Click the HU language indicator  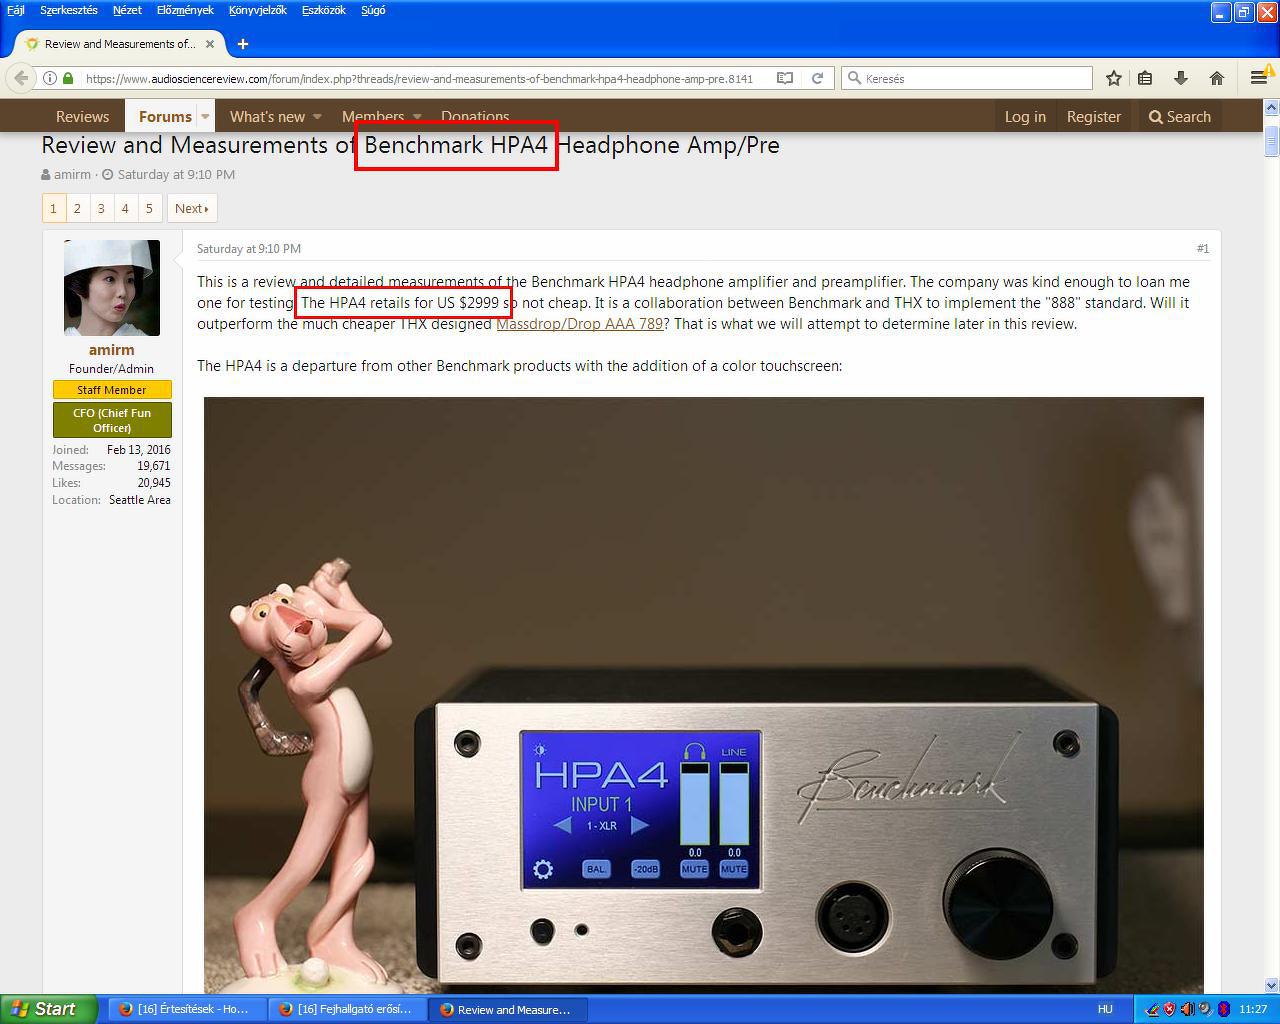point(1106,1009)
